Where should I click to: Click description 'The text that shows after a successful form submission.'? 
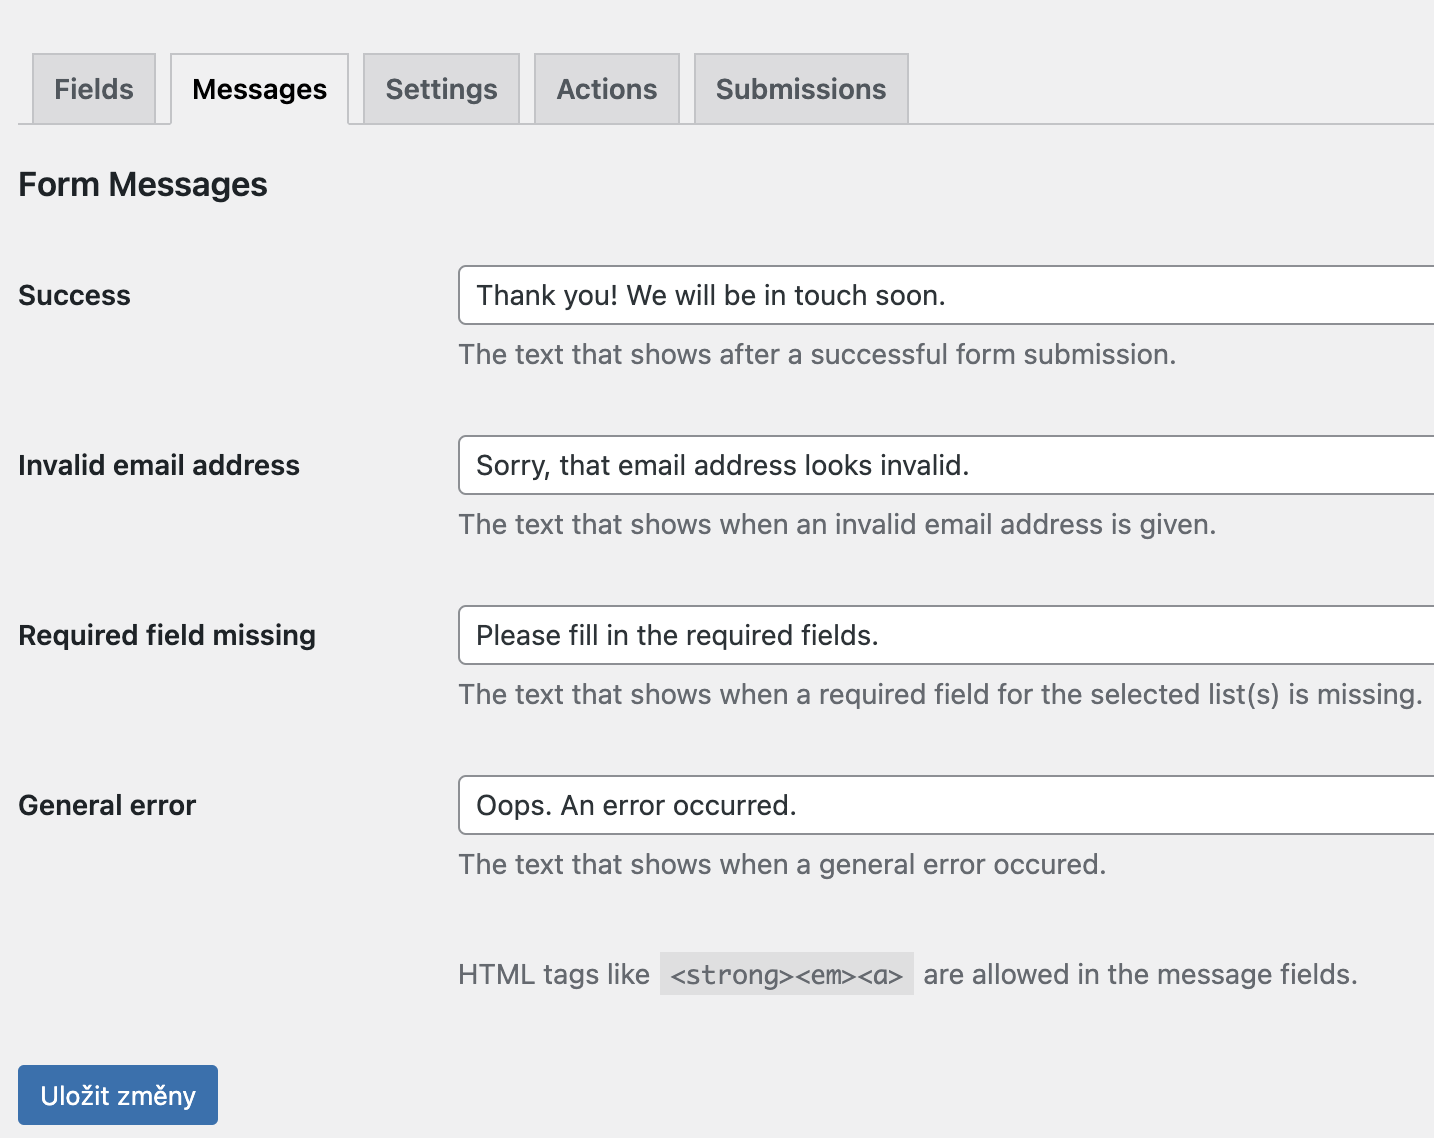[817, 355]
